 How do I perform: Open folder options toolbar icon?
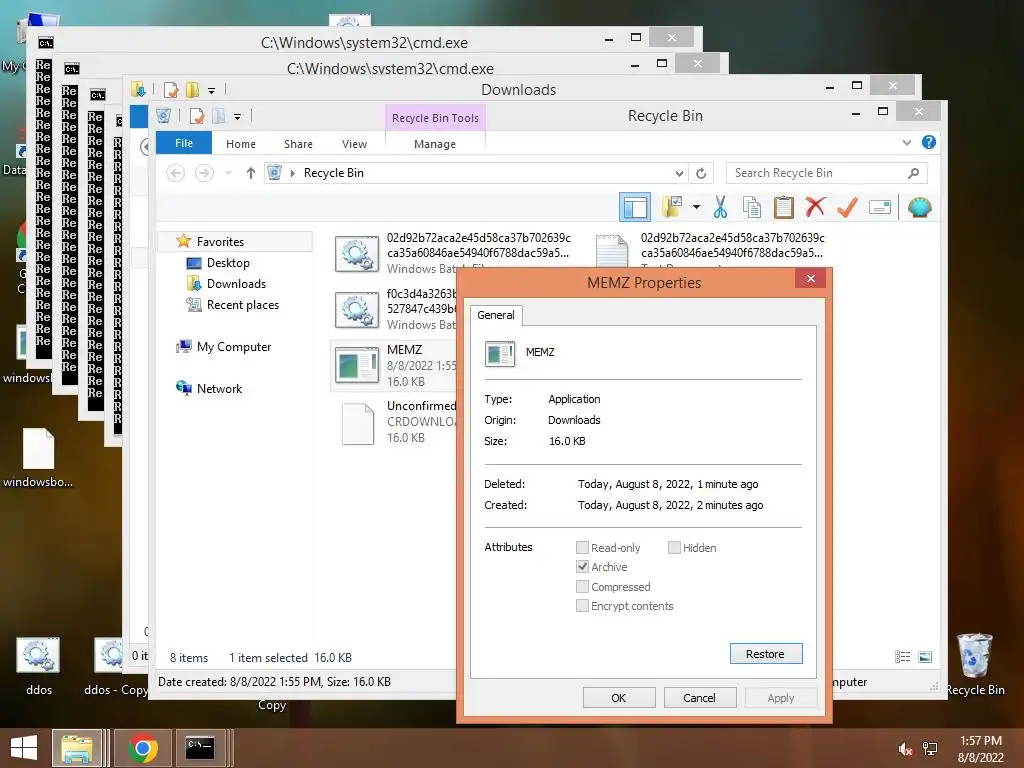point(671,208)
